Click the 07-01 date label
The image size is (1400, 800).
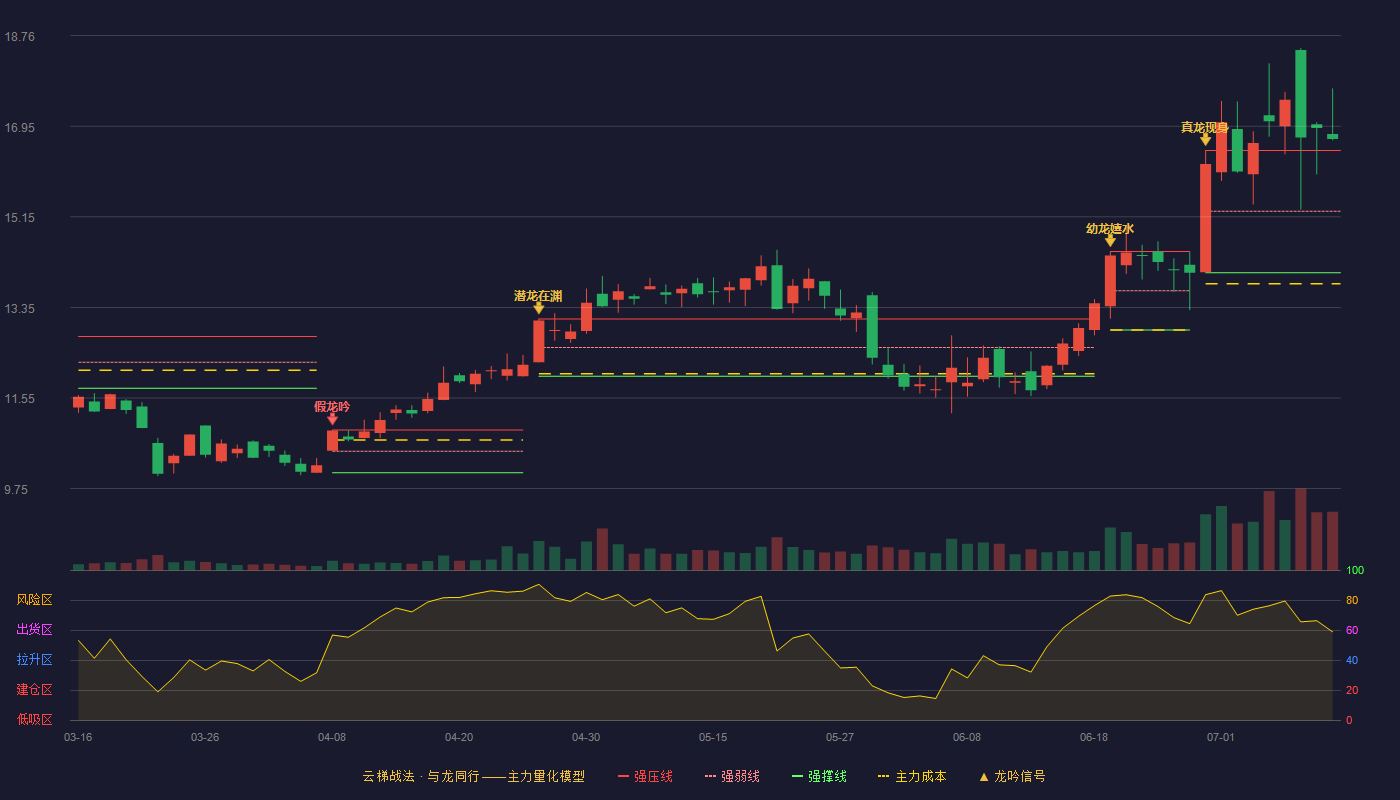(1221, 737)
